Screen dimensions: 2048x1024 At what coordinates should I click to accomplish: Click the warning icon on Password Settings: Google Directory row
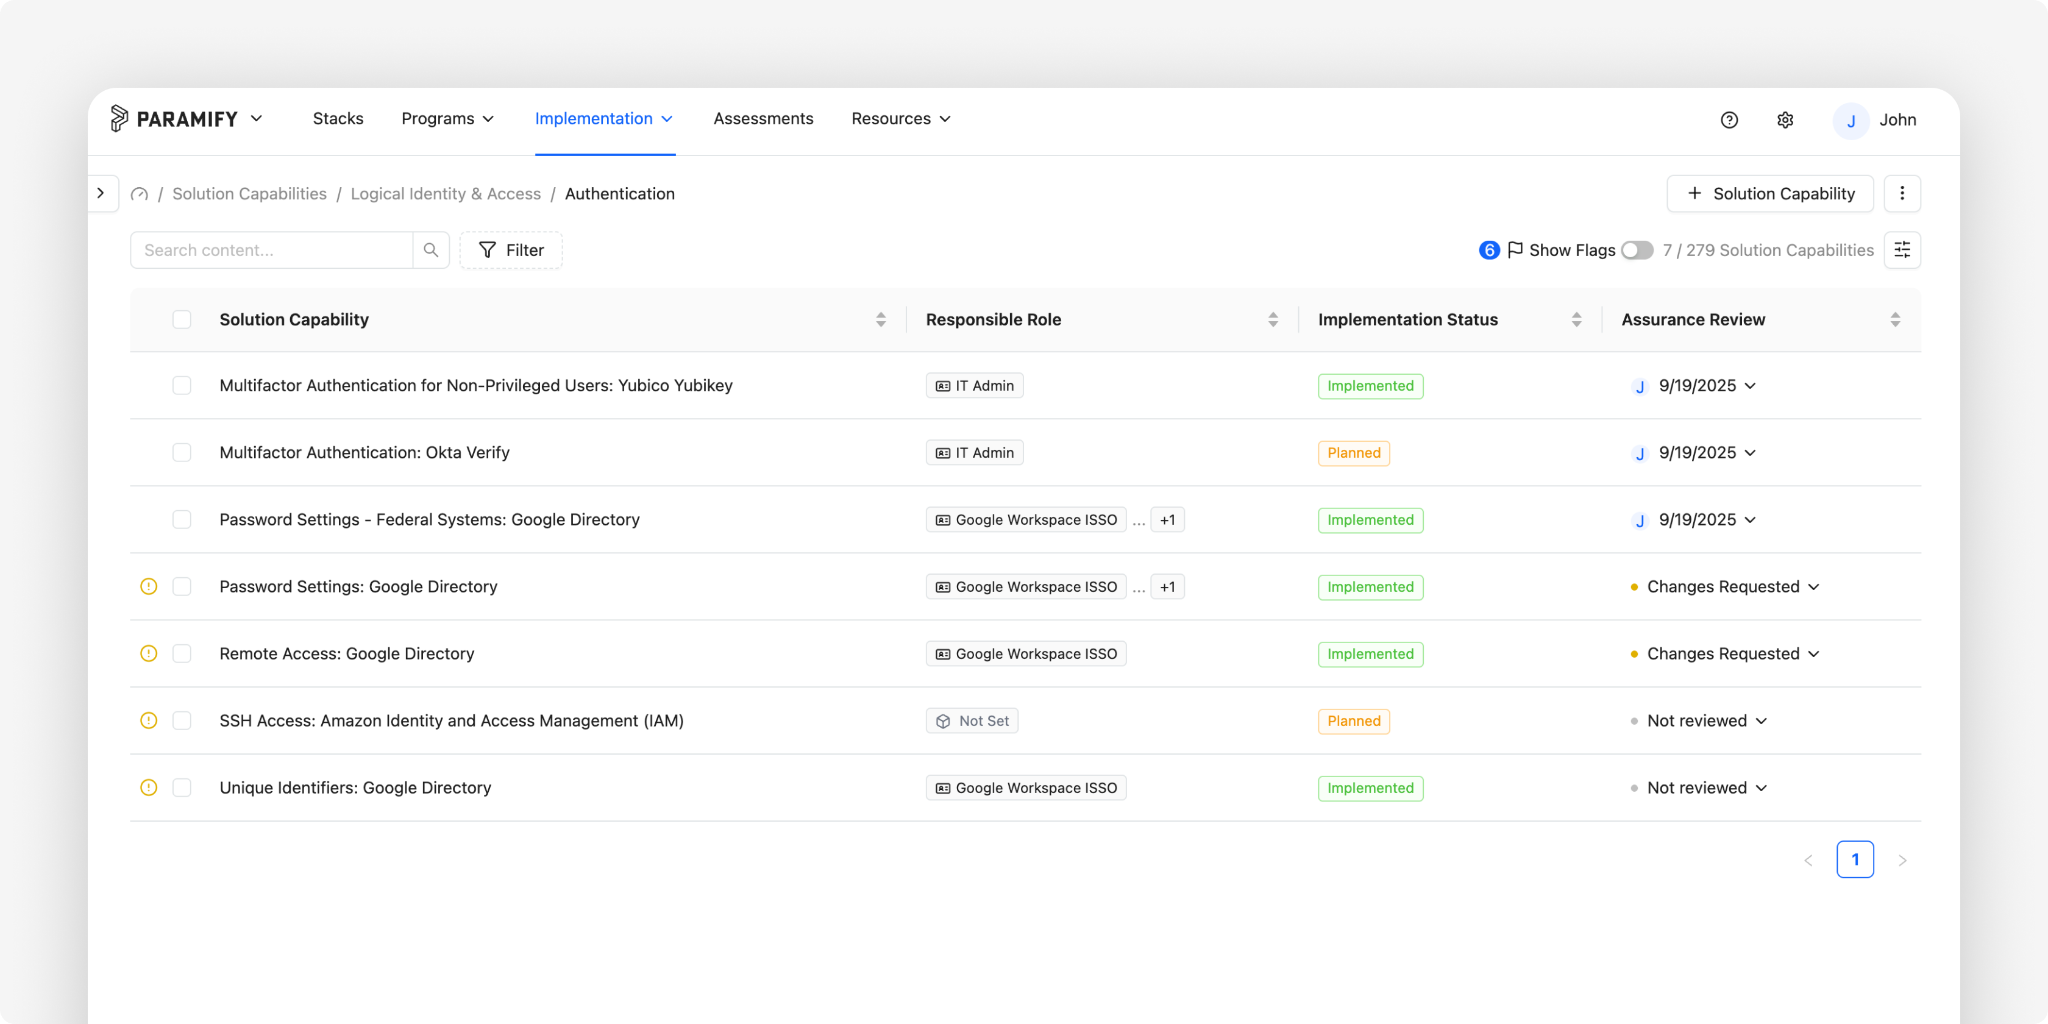(149, 587)
